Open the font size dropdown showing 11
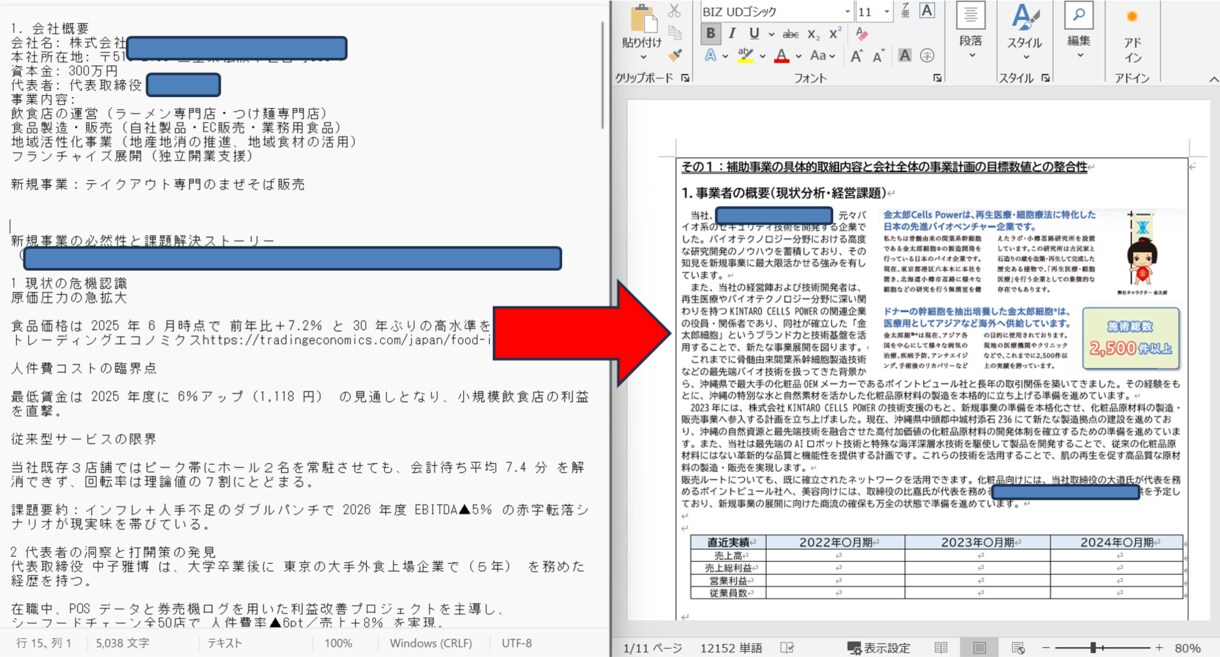This screenshot has height=657, width=1220. 887,11
